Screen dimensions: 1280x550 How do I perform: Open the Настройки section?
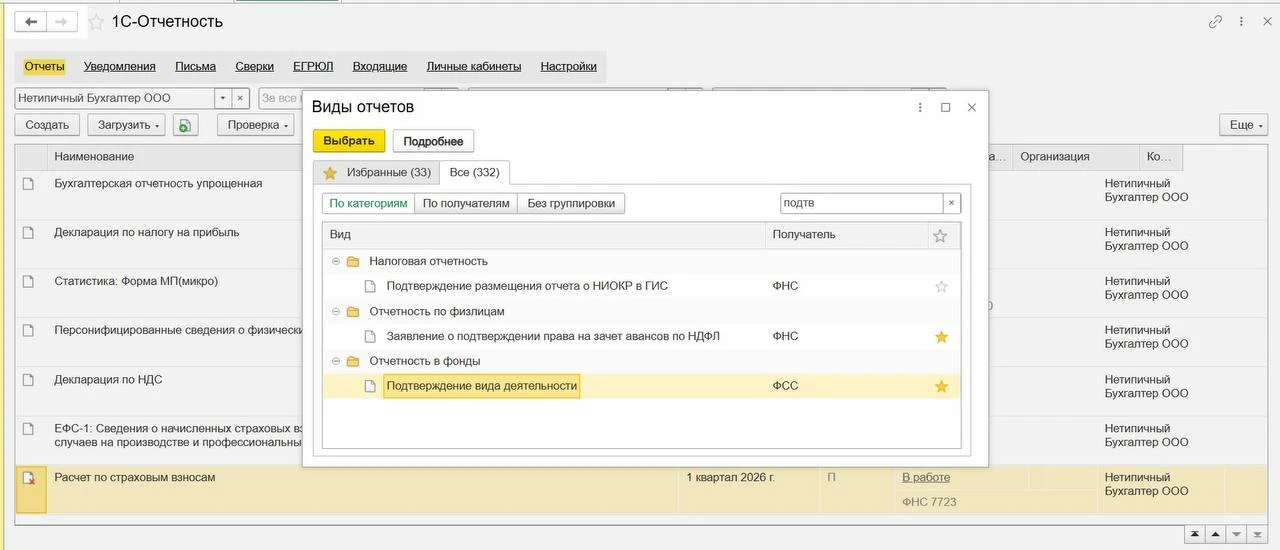(568, 67)
